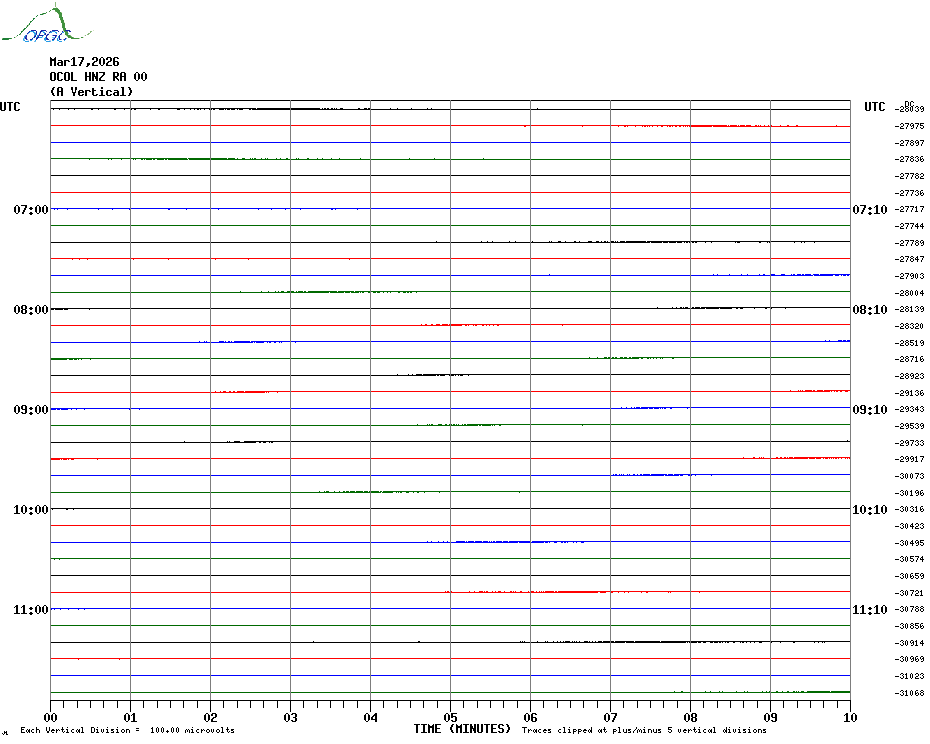Click the 07:10 time label on right
This screenshot has height=744, width=930.
click(x=869, y=210)
